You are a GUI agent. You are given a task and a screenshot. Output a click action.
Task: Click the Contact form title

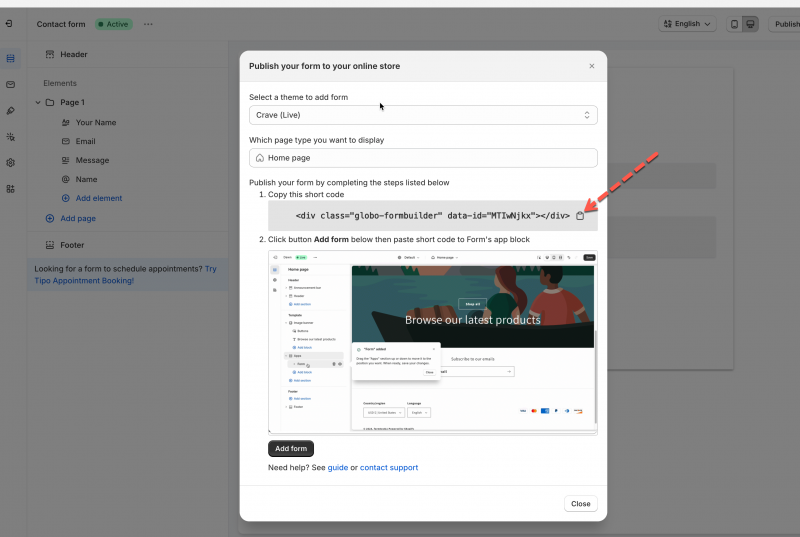click(x=61, y=24)
